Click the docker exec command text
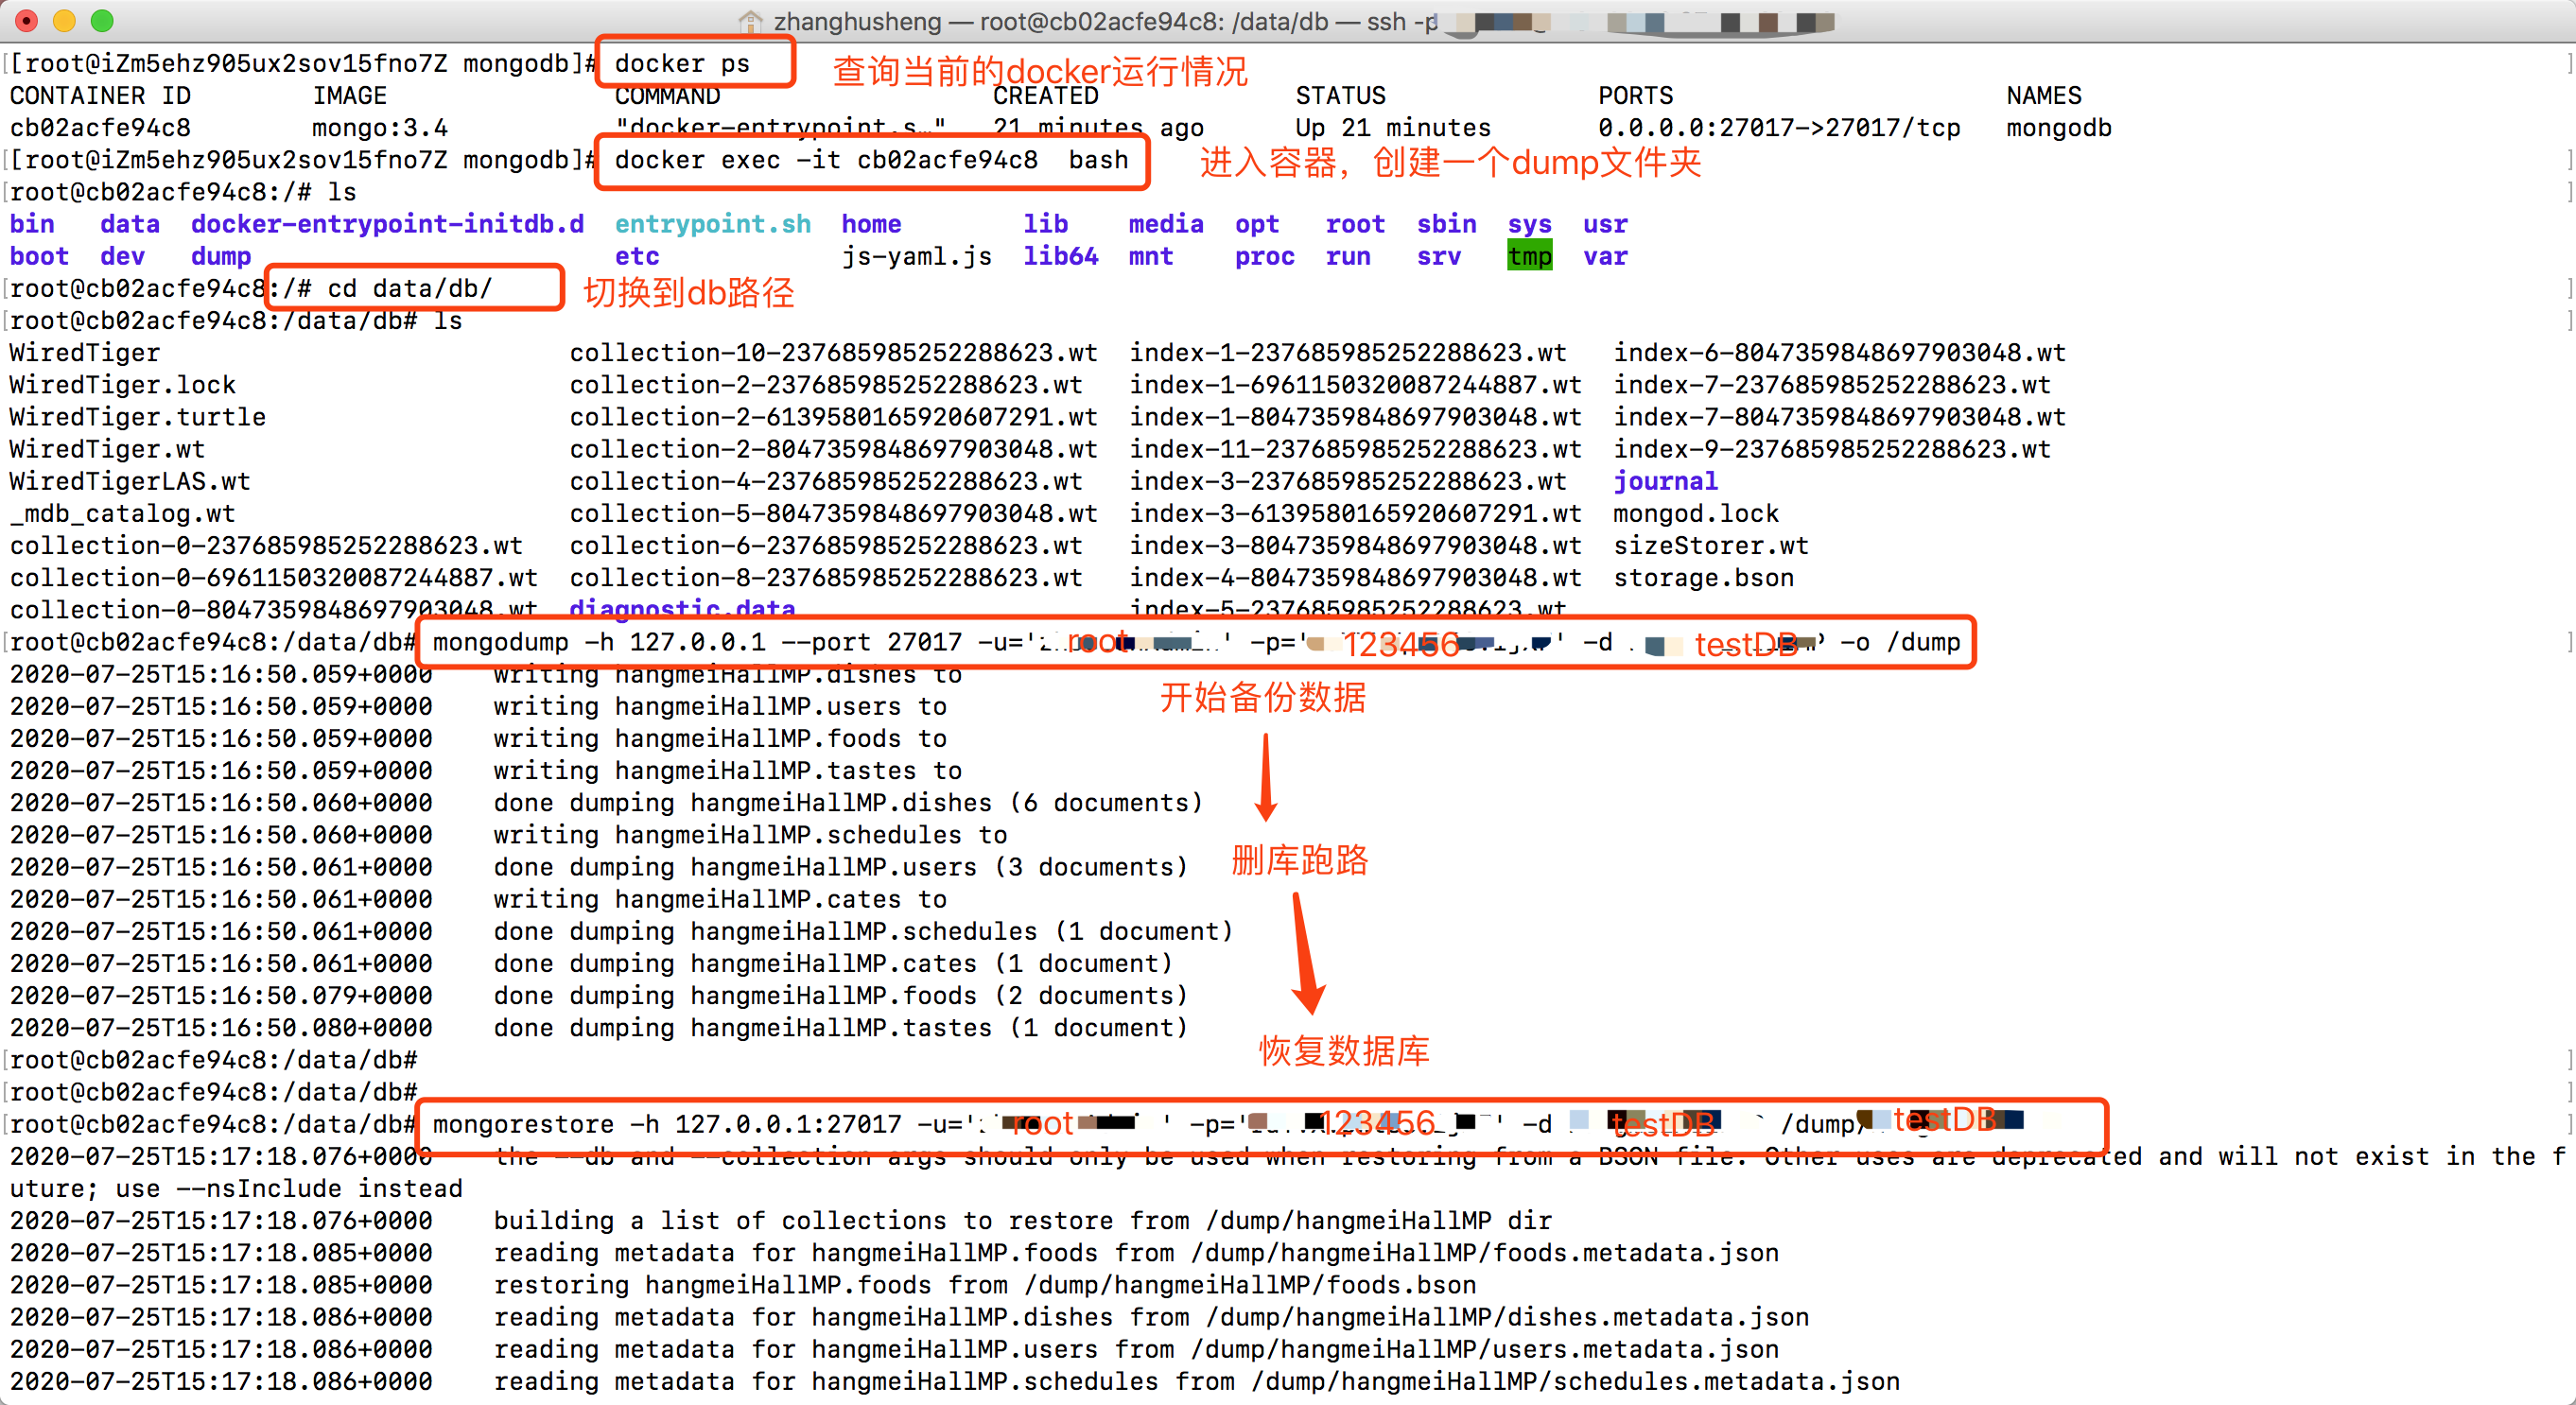Image resolution: width=2576 pixels, height=1405 pixels. pos(870,160)
